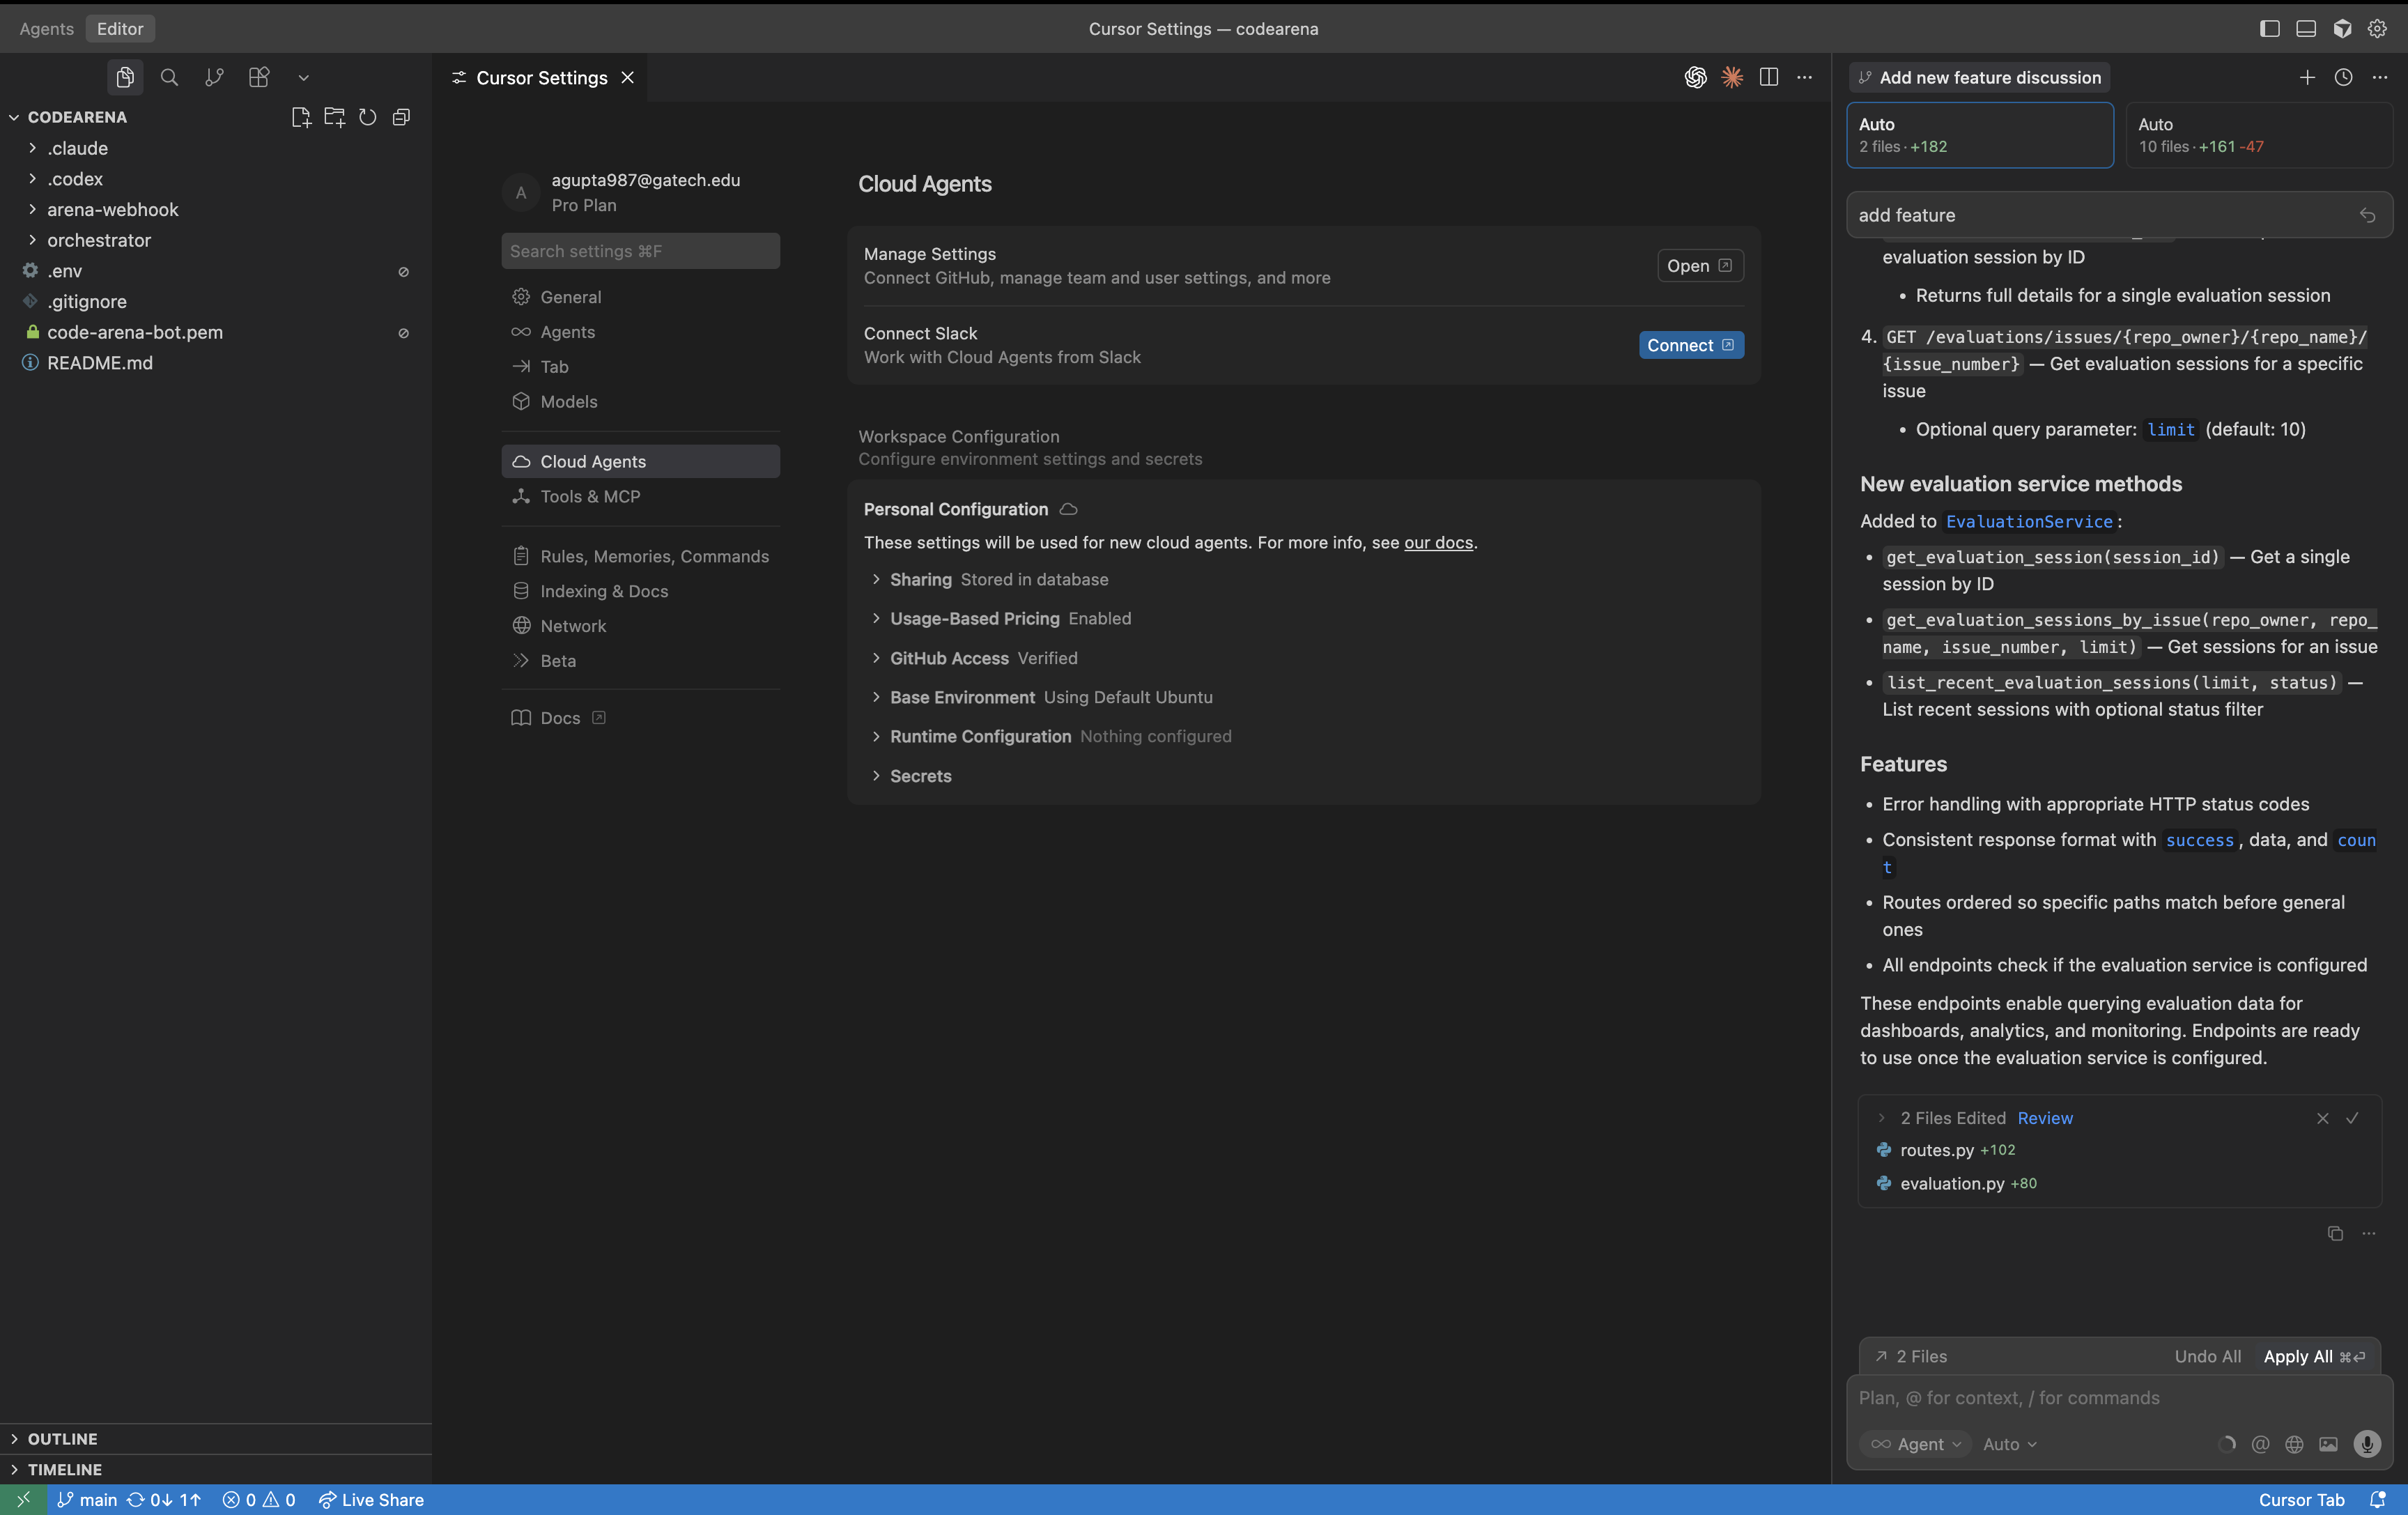
Task: Start a new agent chat with the plus icon
Action: pos(2307,77)
